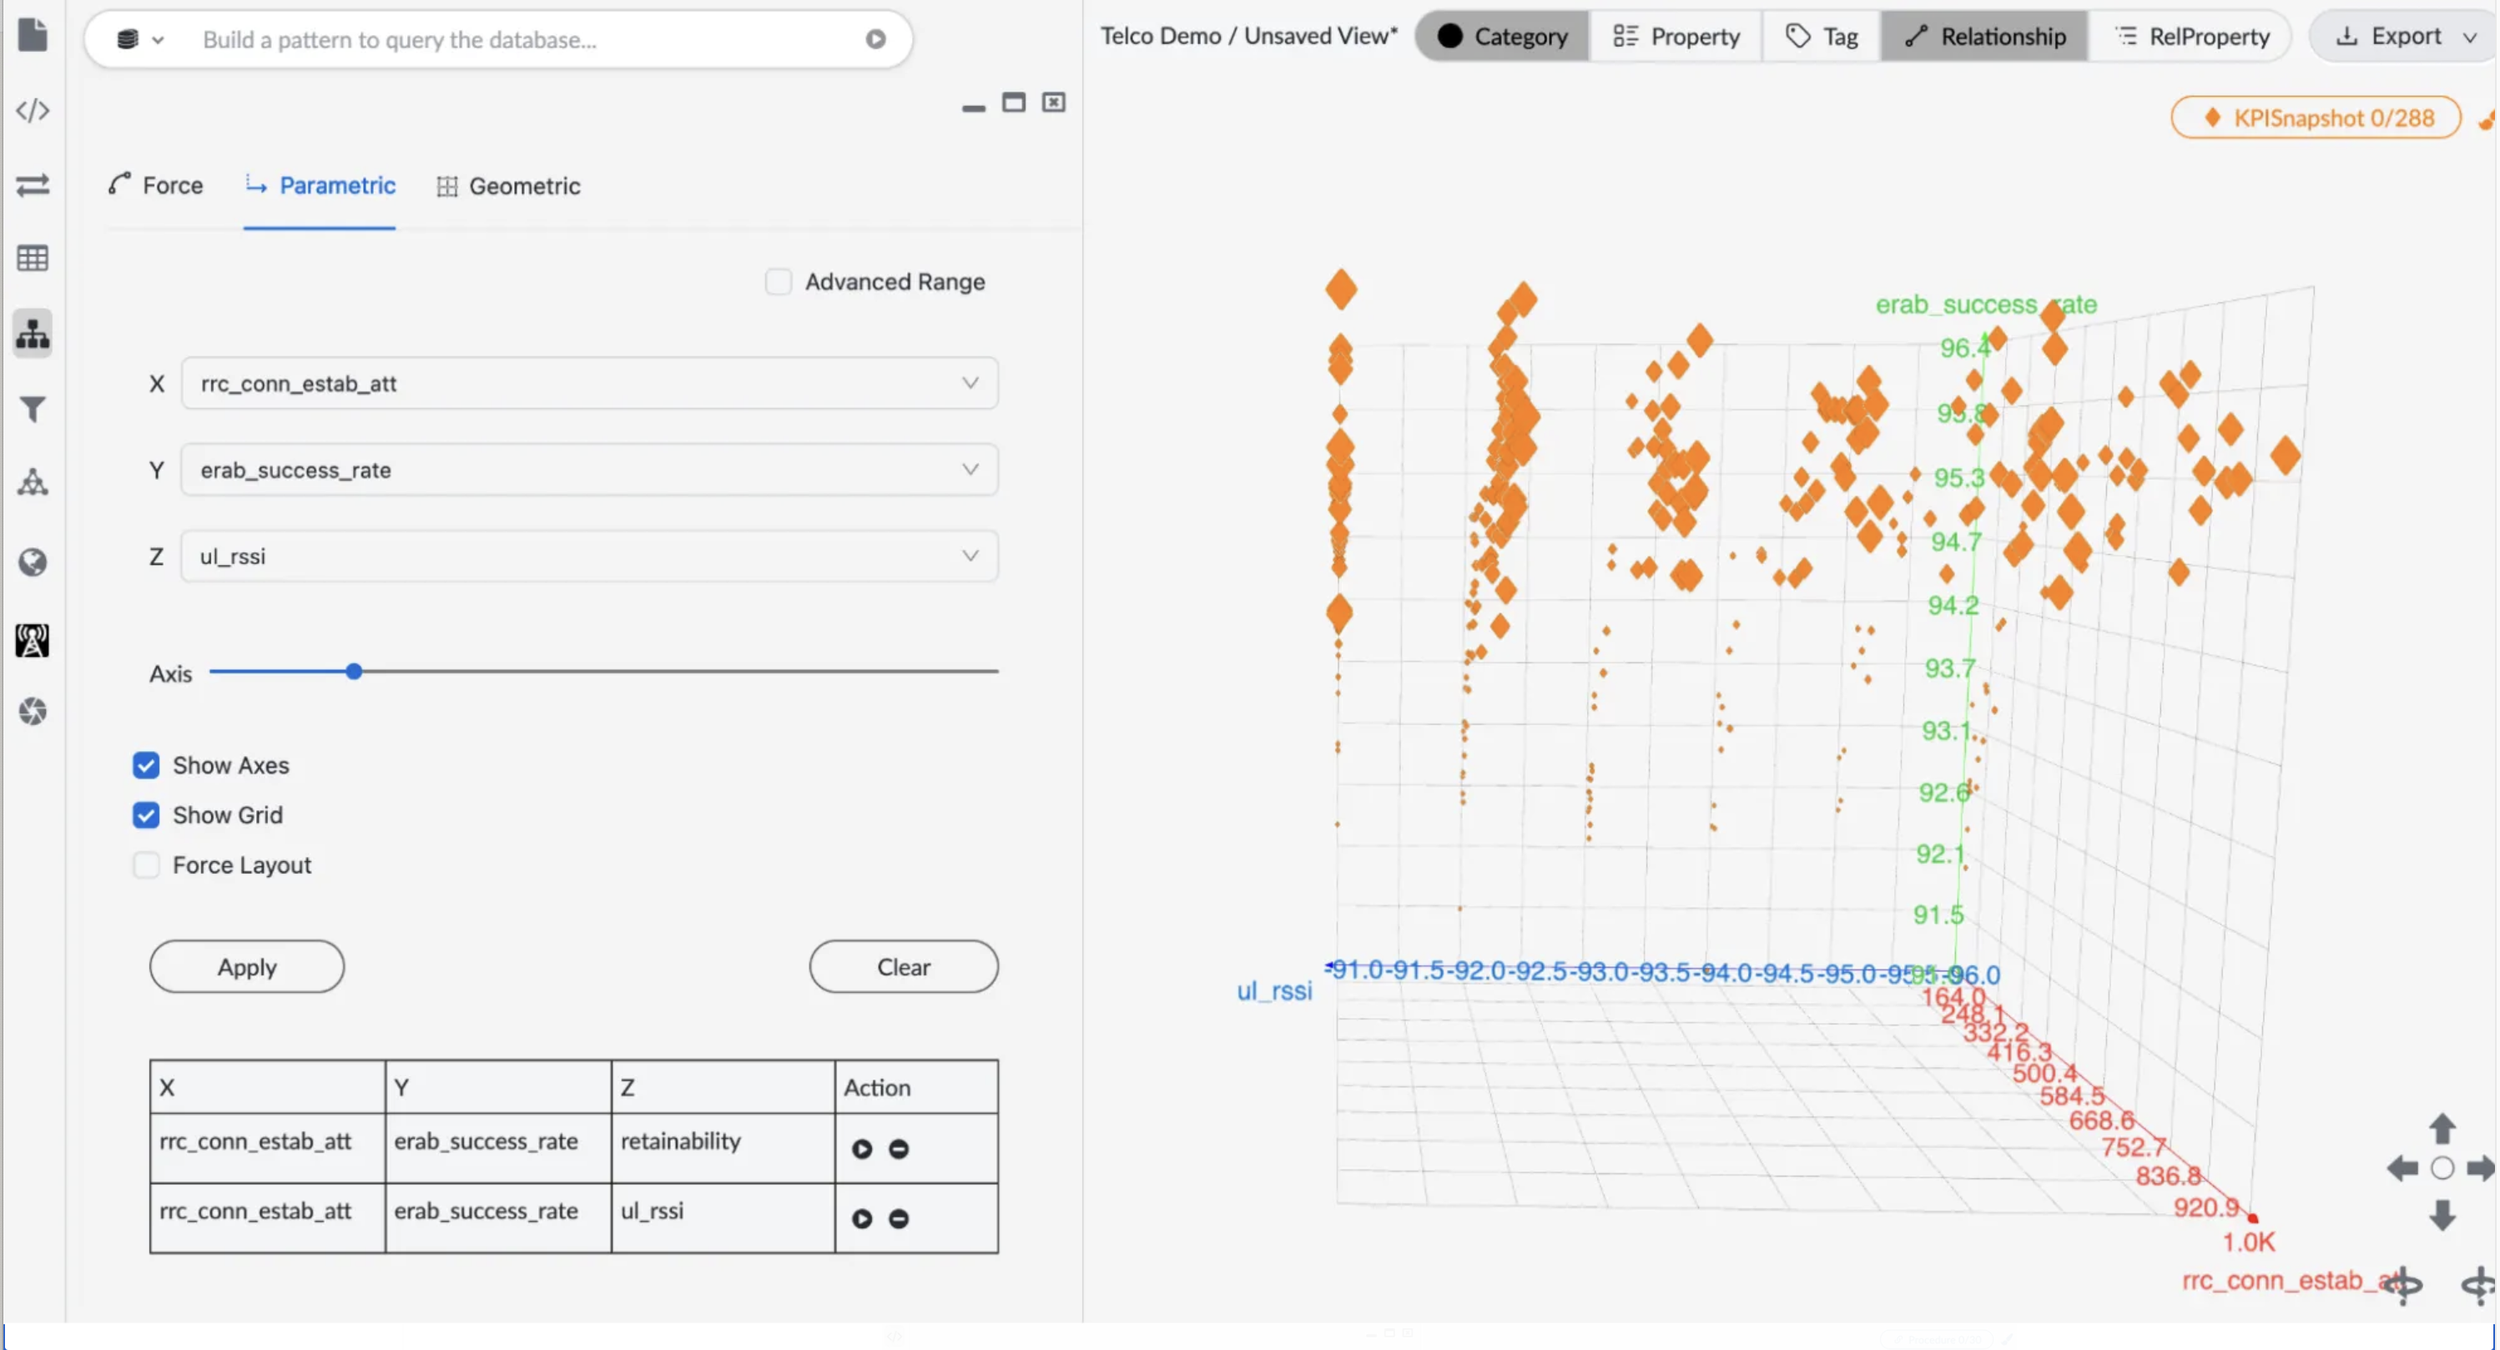Click the swap arrows icon in sidebar

(33, 186)
